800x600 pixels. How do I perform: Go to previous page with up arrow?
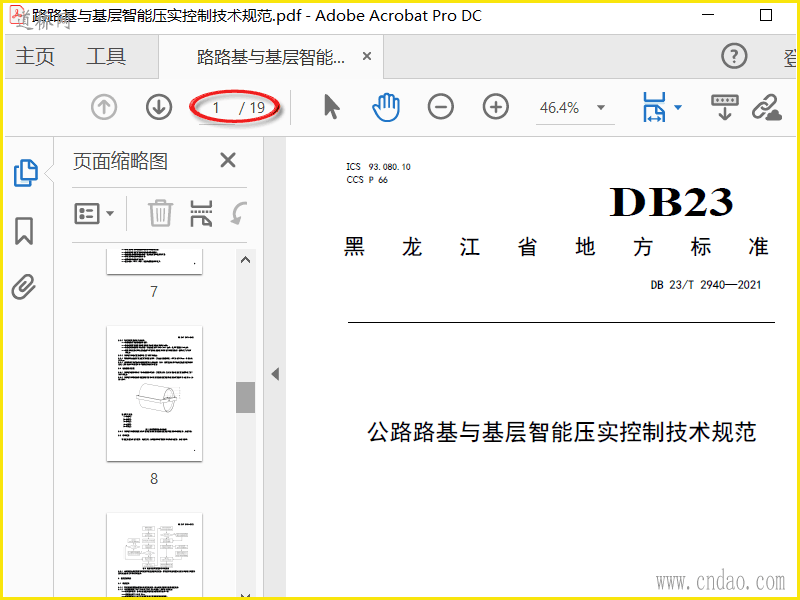point(104,108)
